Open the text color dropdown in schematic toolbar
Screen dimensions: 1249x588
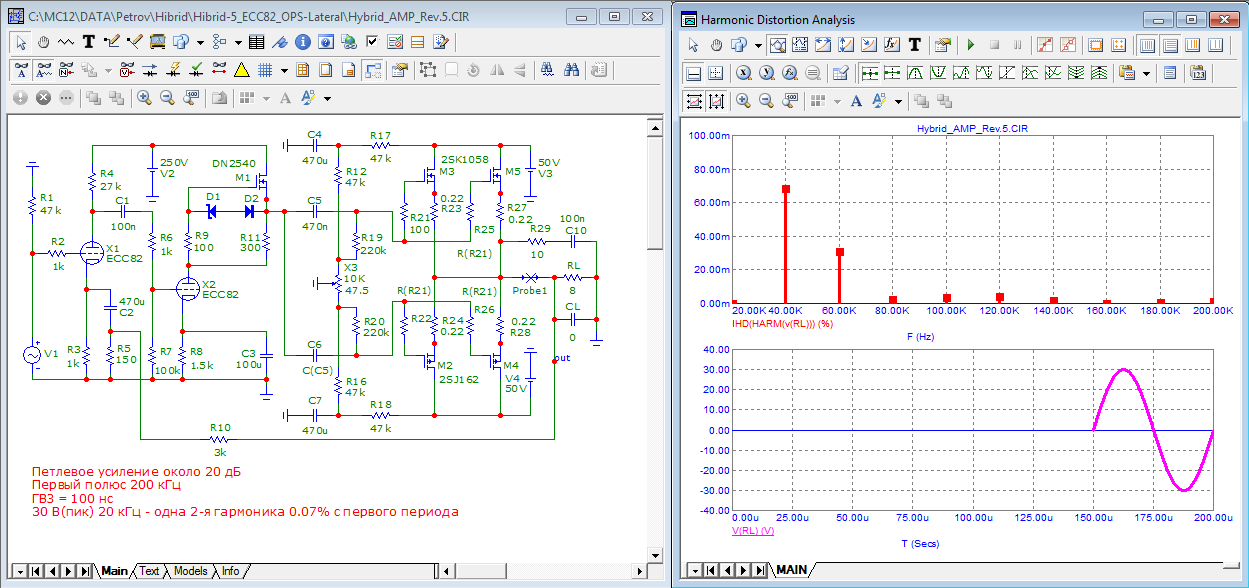click(x=327, y=98)
